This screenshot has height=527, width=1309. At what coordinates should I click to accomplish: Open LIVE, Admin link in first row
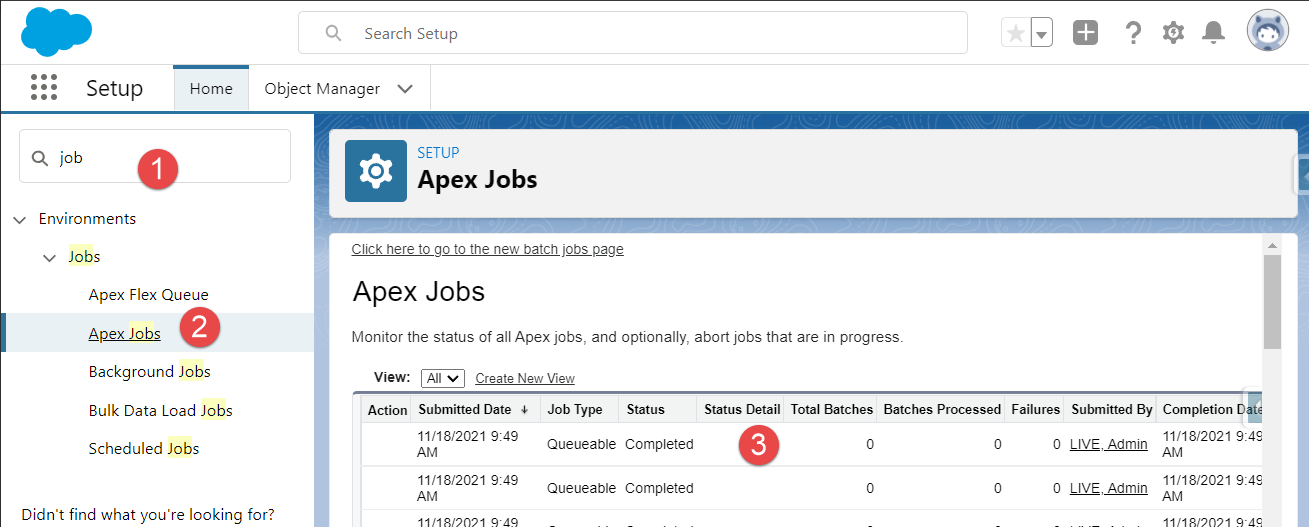point(1109,444)
